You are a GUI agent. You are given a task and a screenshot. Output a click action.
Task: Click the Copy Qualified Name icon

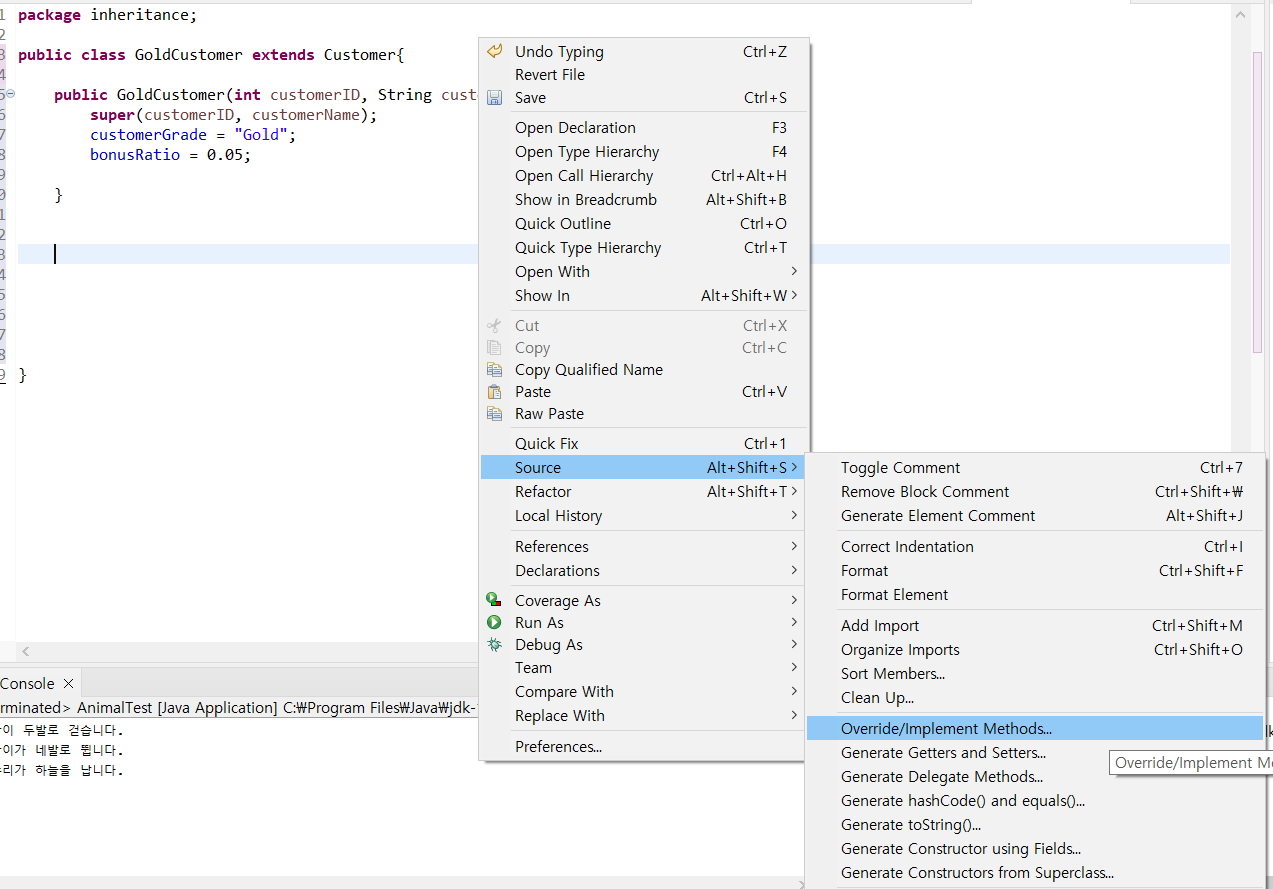point(494,370)
